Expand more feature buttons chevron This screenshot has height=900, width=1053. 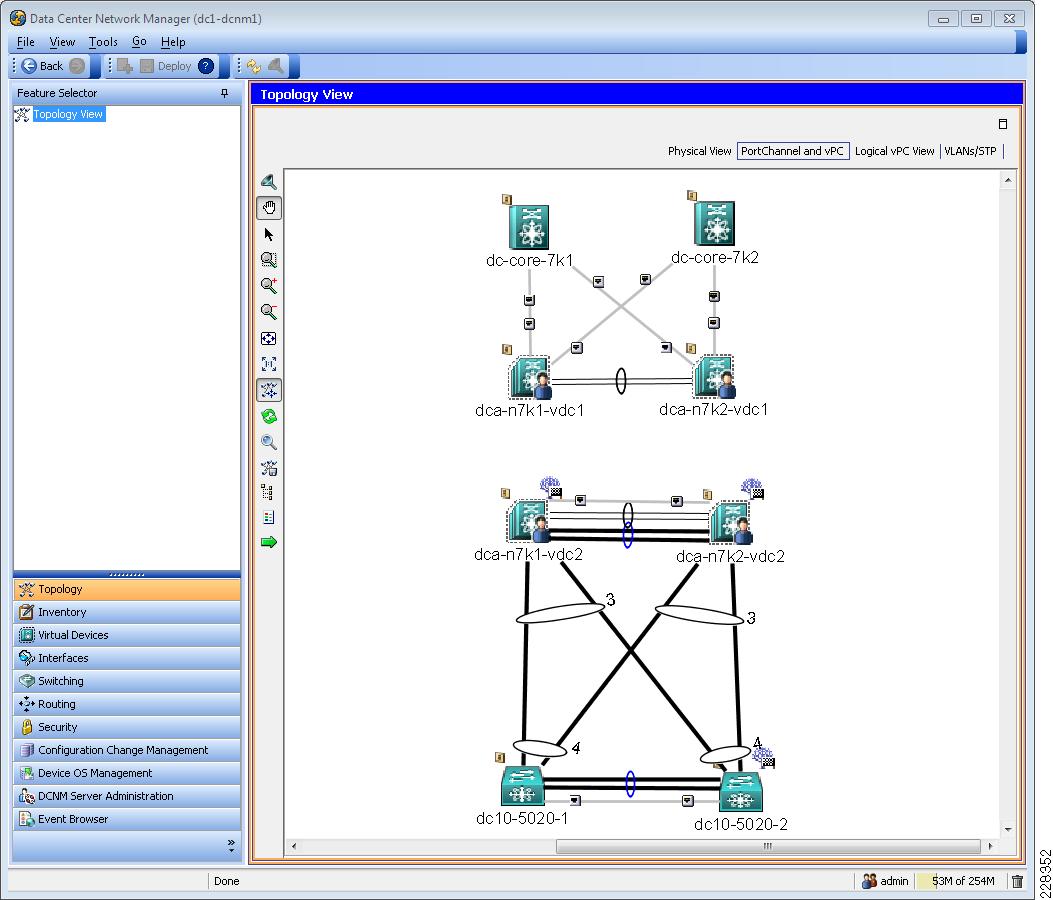pyautogui.click(x=231, y=844)
